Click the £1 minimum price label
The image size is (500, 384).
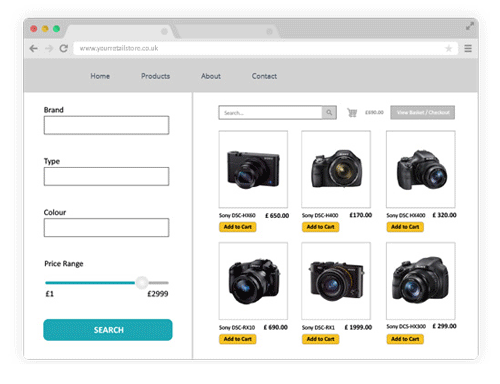click(50, 294)
